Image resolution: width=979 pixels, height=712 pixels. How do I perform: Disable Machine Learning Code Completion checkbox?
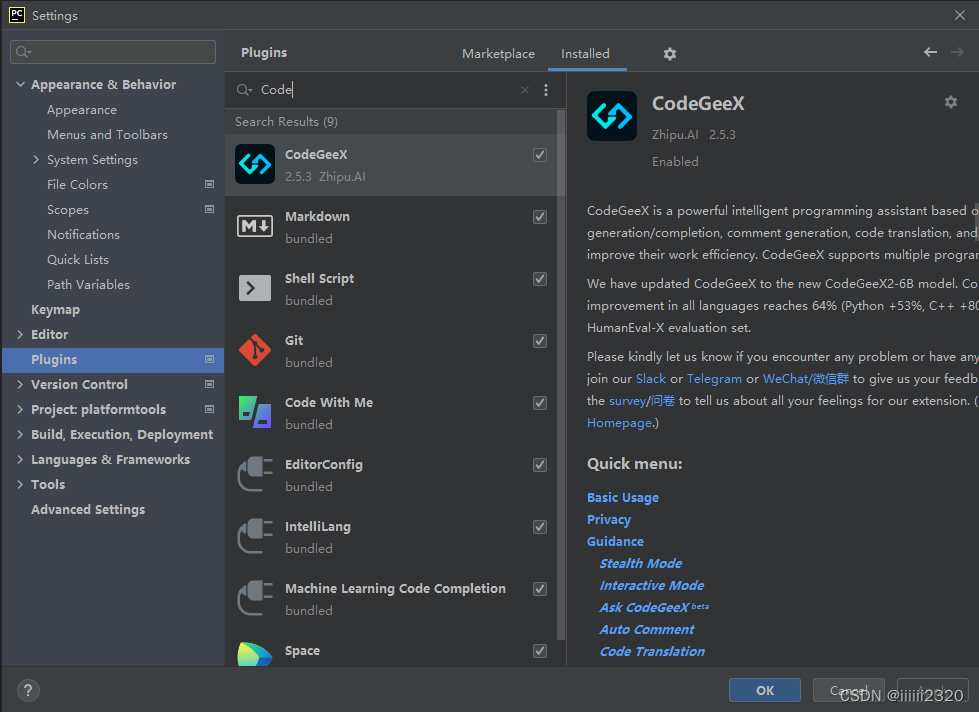(540, 588)
